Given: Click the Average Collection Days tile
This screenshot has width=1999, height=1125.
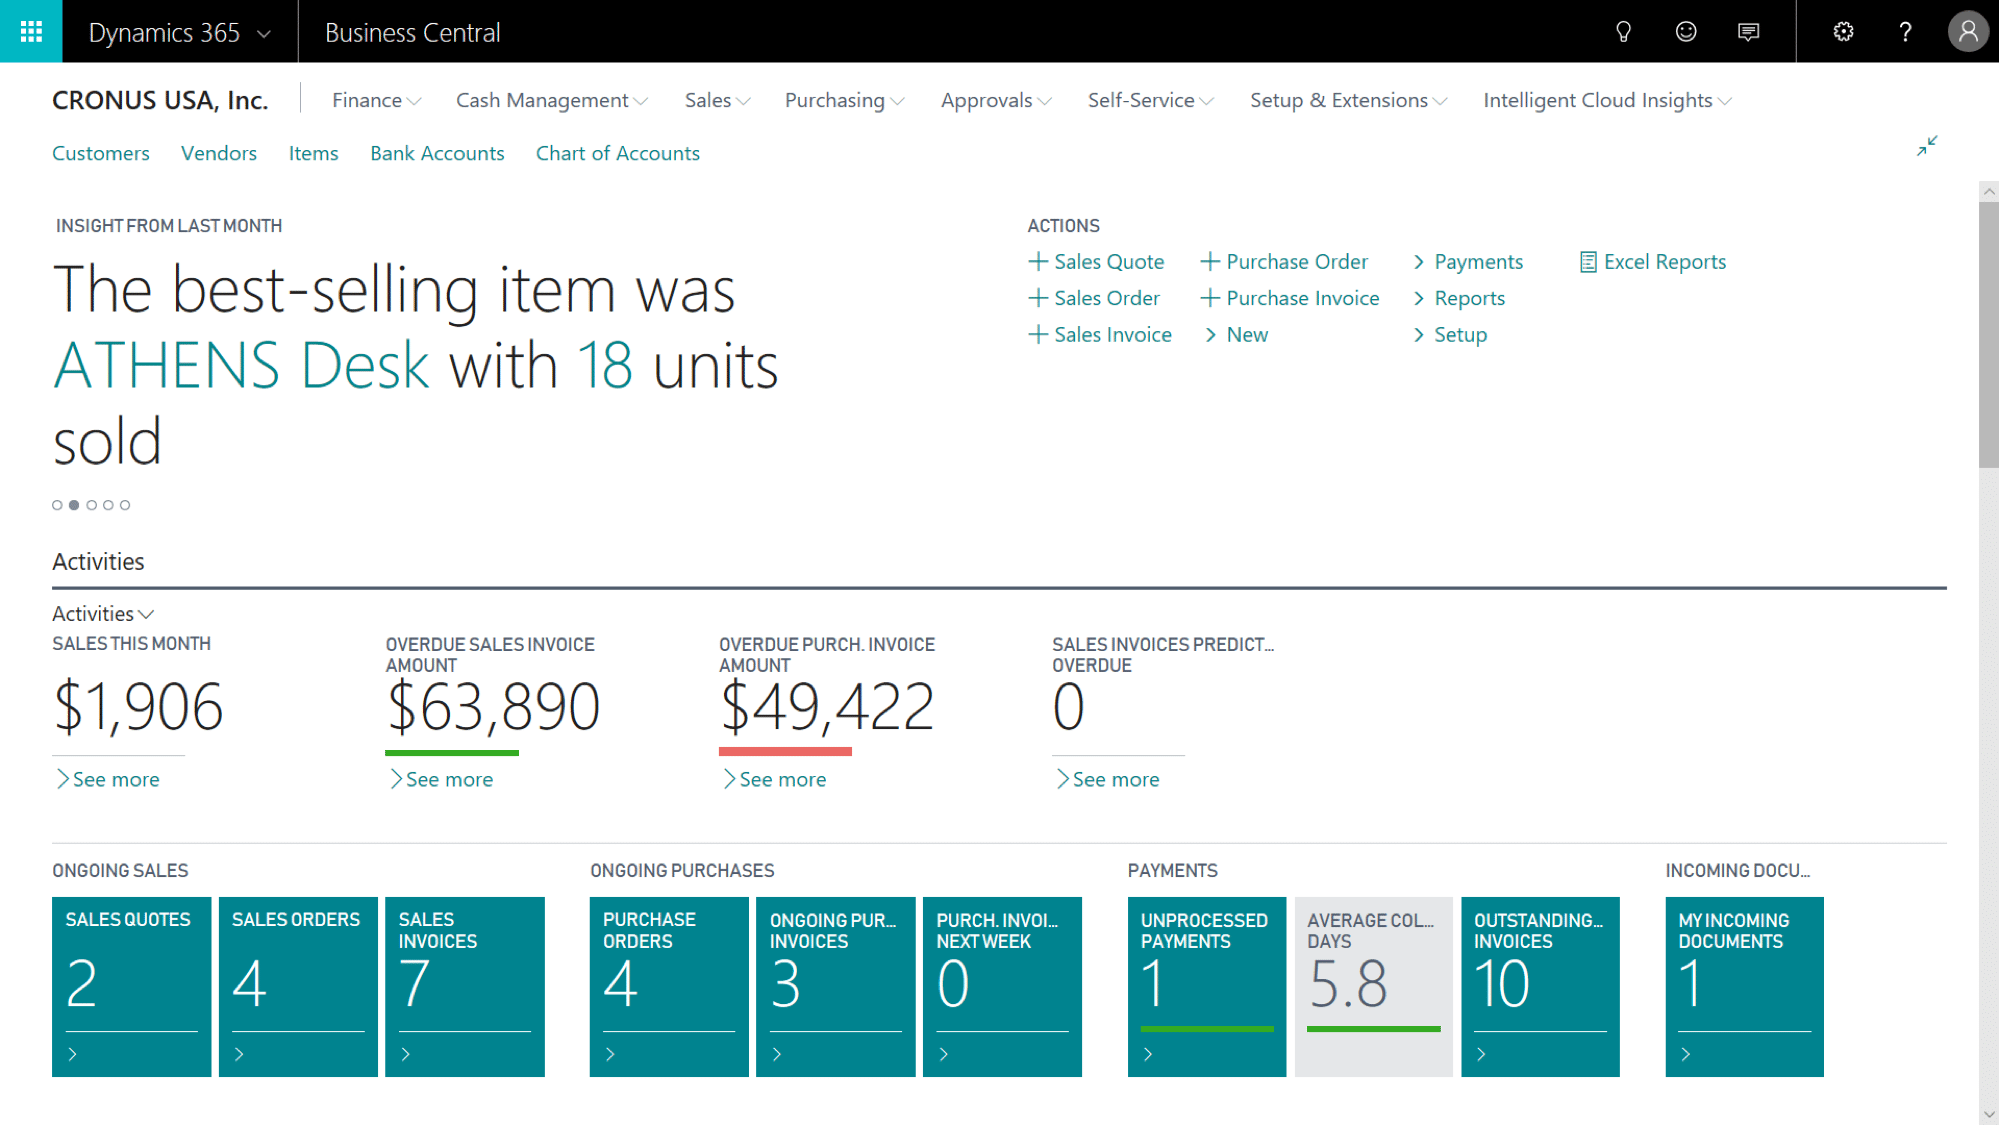Looking at the screenshot, I should pos(1372,984).
